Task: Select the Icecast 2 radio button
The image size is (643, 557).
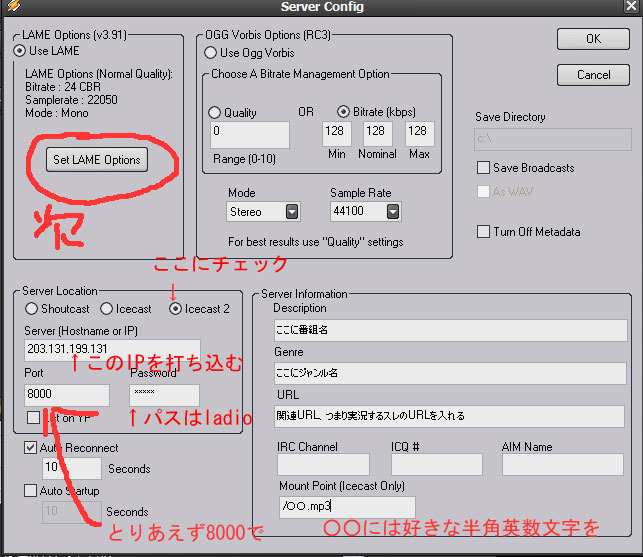Action: (x=176, y=309)
